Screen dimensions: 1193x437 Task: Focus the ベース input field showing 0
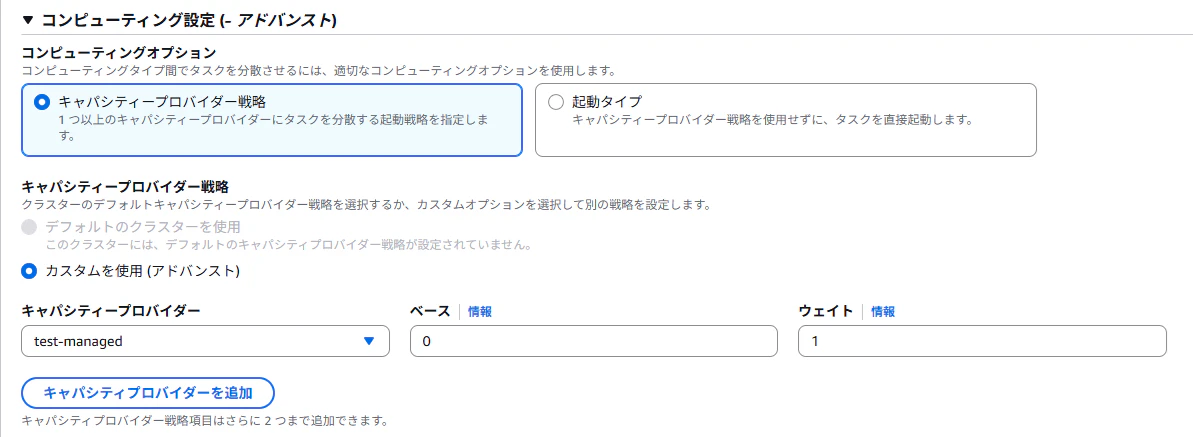pyautogui.click(x=593, y=341)
